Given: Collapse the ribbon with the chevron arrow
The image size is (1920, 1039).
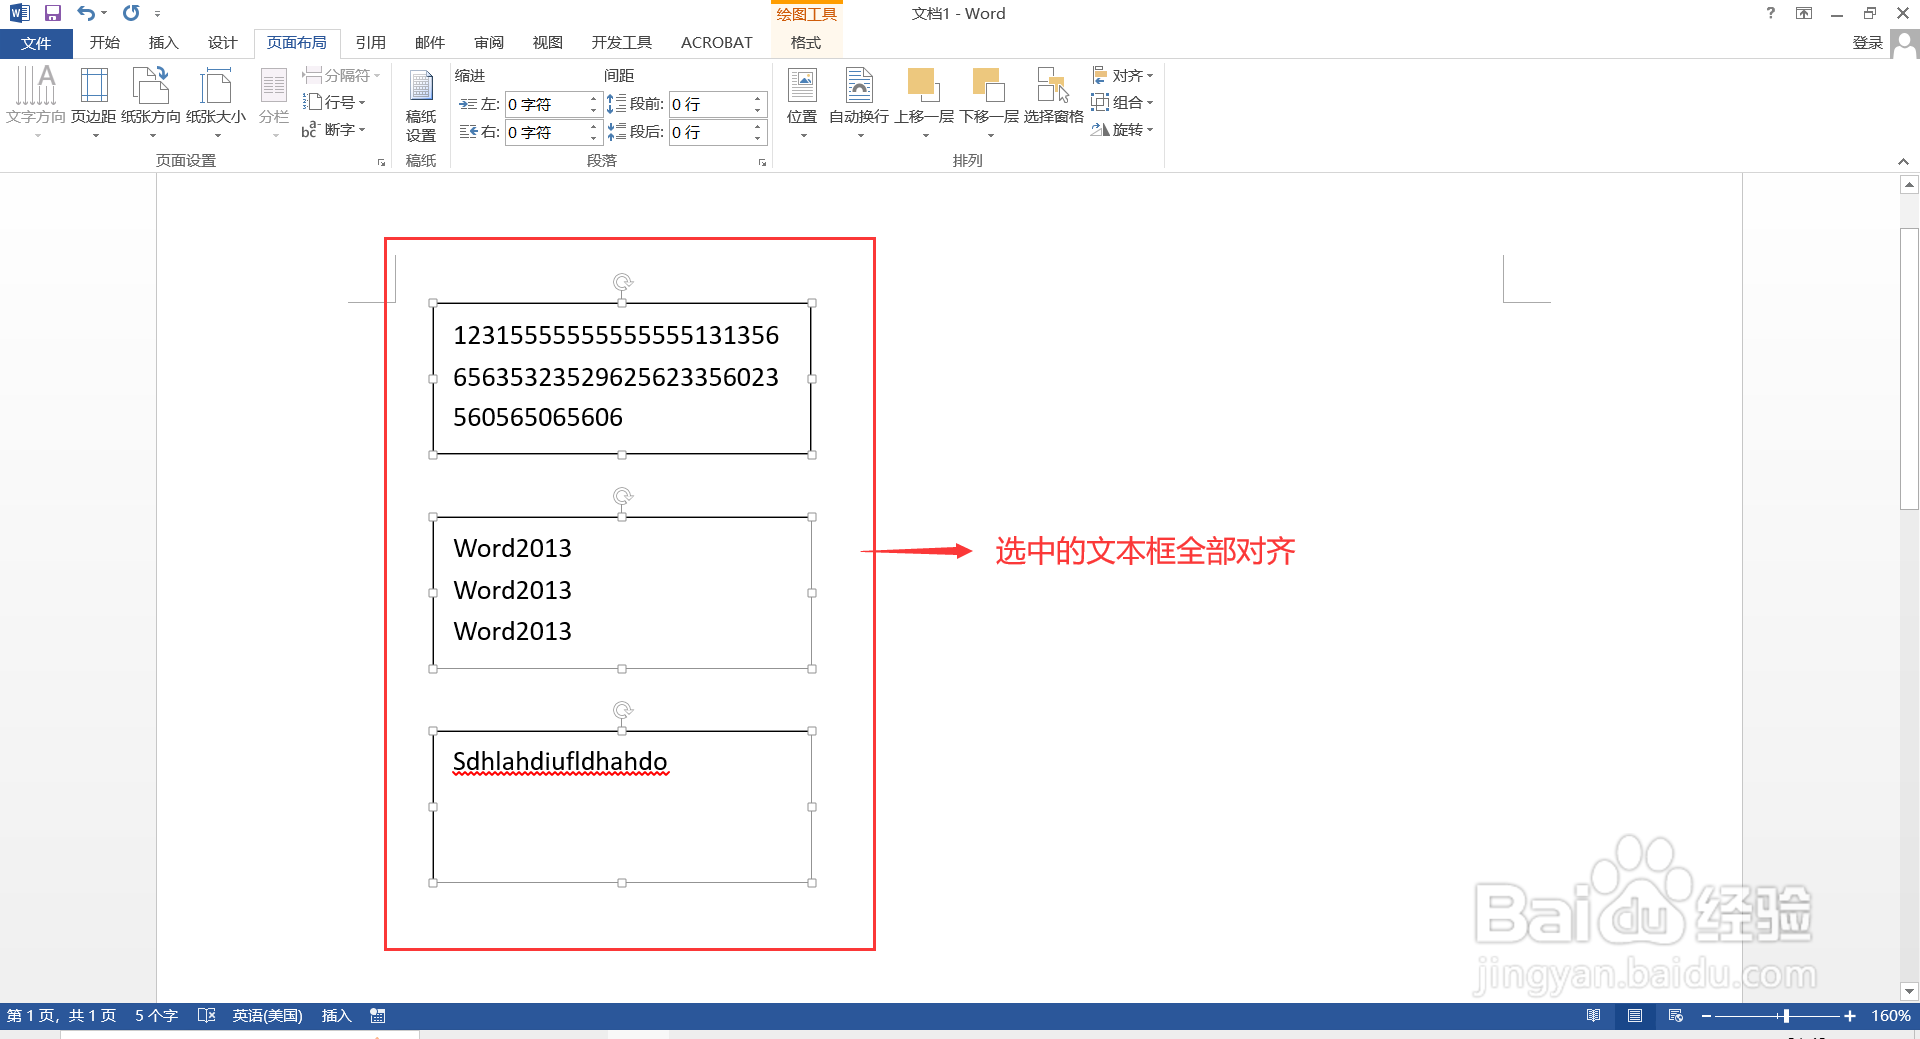Looking at the screenshot, I should pyautogui.click(x=1903, y=161).
